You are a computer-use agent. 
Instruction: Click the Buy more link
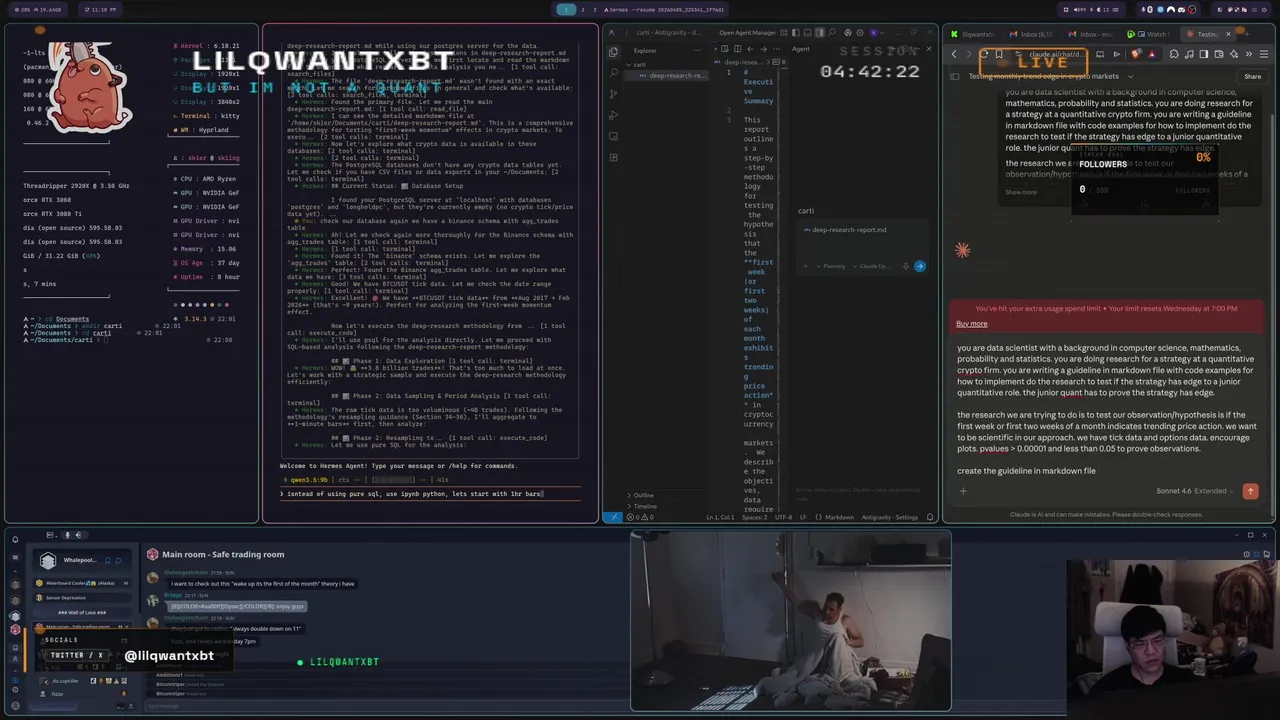(971, 323)
